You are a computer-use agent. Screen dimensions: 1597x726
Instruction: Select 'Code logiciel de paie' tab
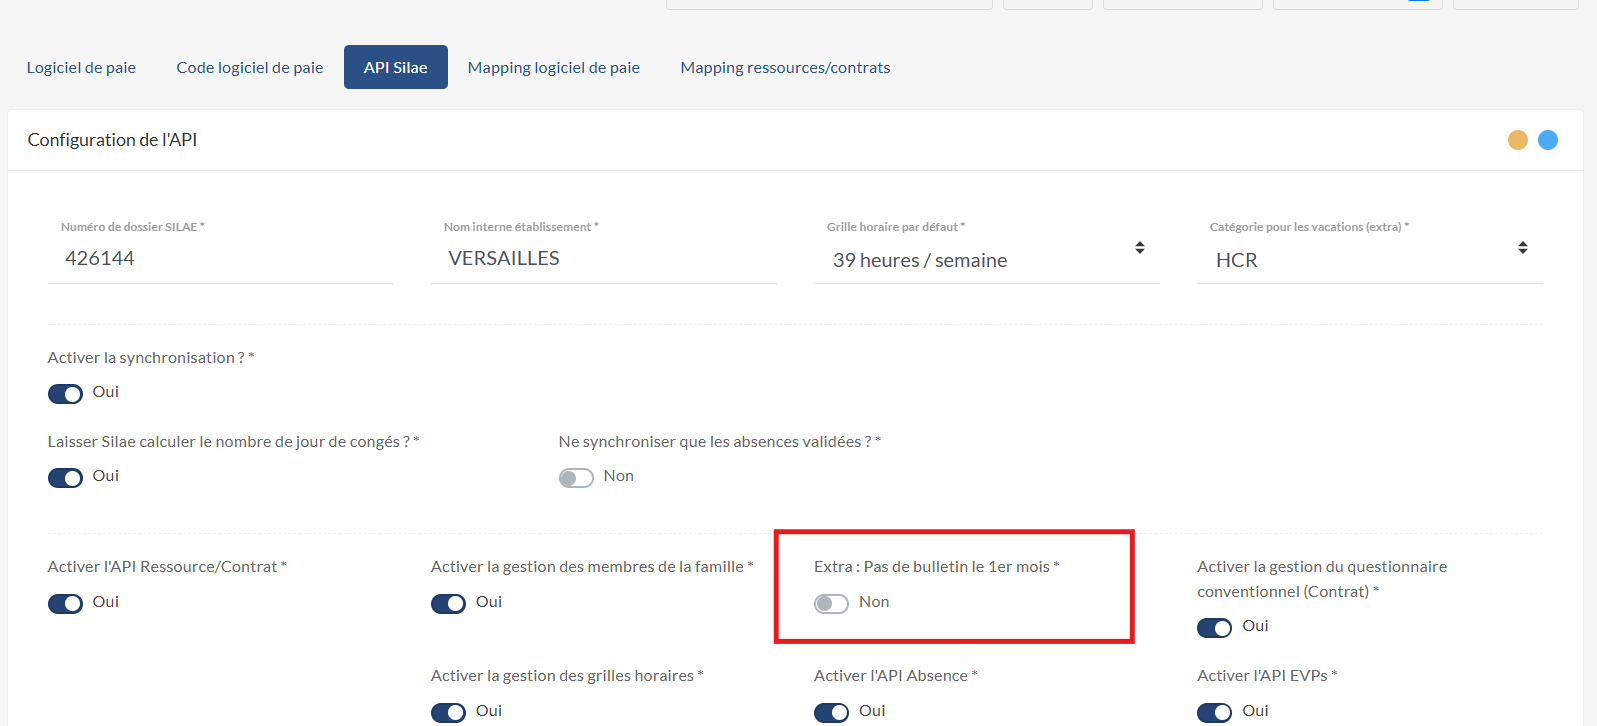(250, 68)
